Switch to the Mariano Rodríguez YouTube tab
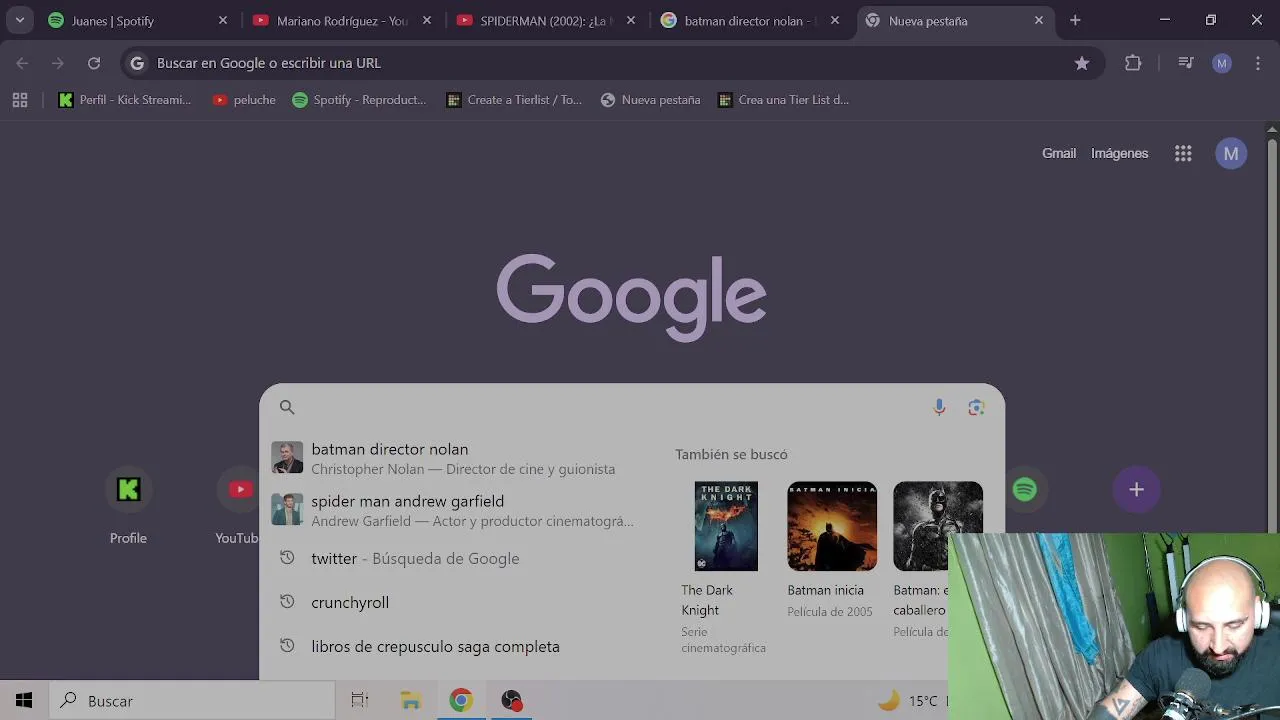The width and height of the screenshot is (1280, 720). point(343,20)
